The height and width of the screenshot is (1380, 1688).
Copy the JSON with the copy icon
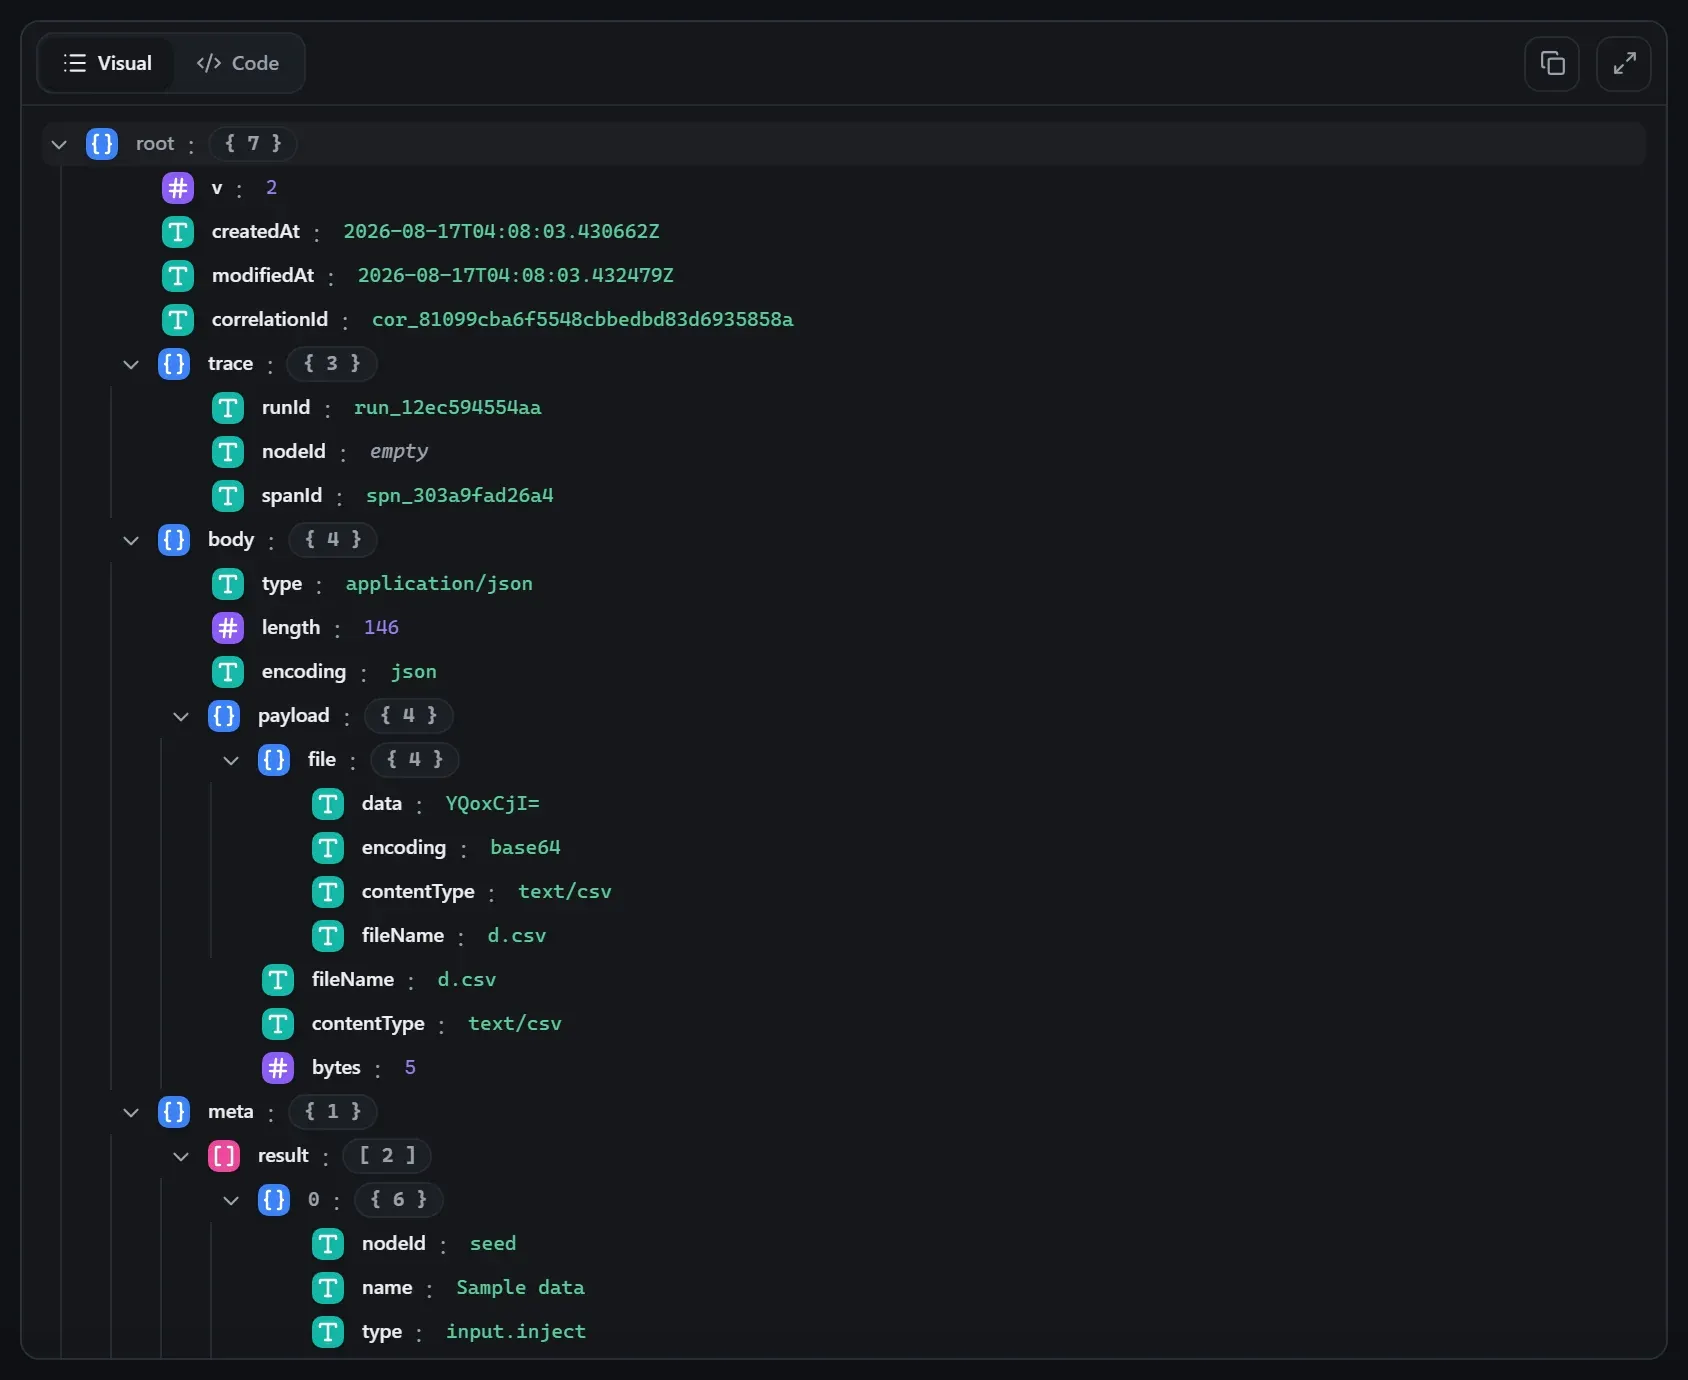(x=1552, y=64)
